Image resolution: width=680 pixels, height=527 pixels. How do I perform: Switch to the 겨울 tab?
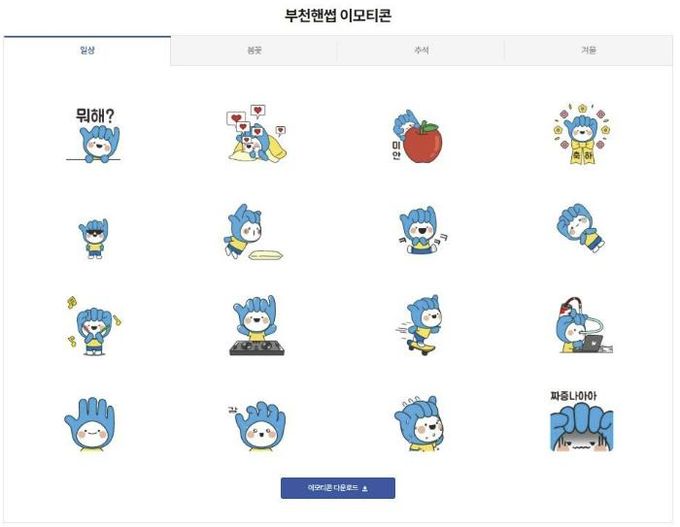pyautogui.click(x=588, y=50)
